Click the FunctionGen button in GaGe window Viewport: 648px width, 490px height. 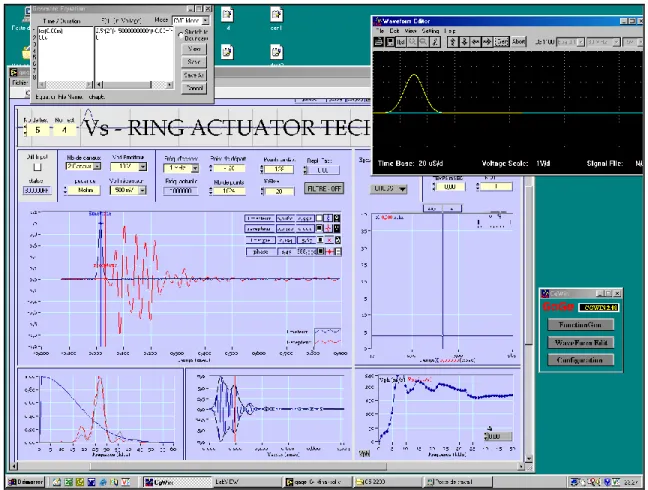click(x=580, y=325)
